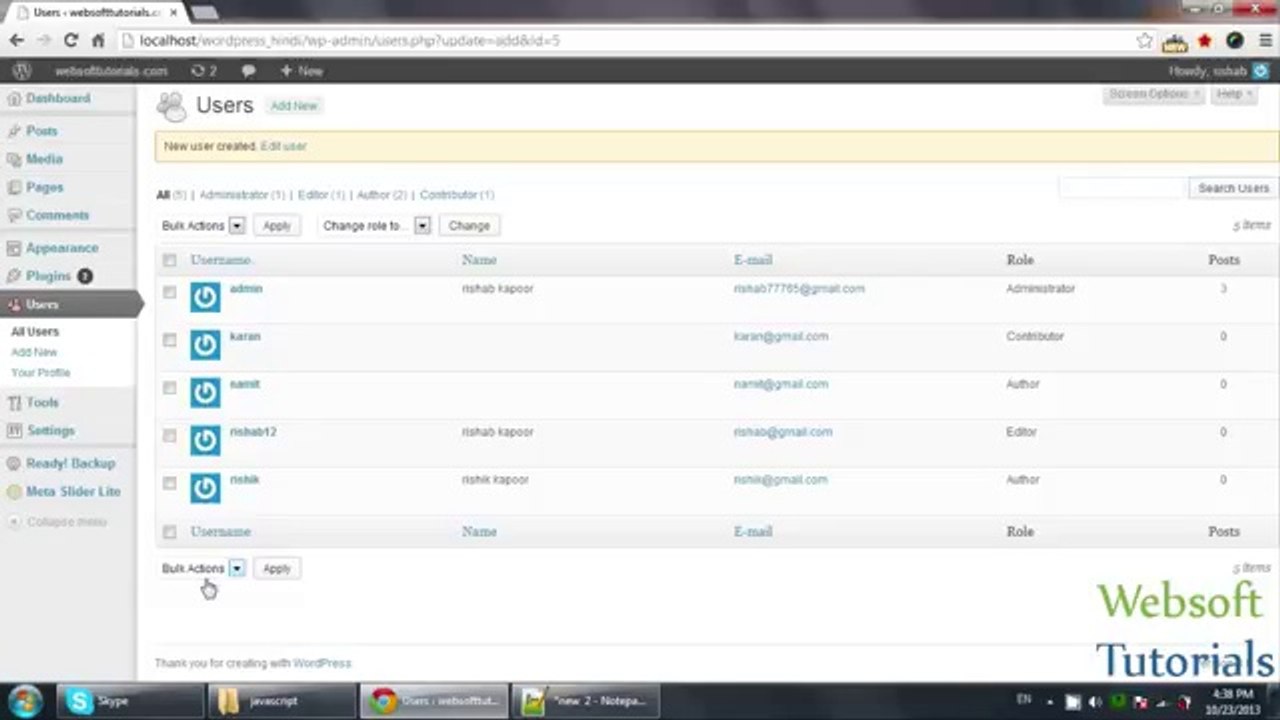Click the Change button
This screenshot has width=1280, height=720.
[x=469, y=226]
